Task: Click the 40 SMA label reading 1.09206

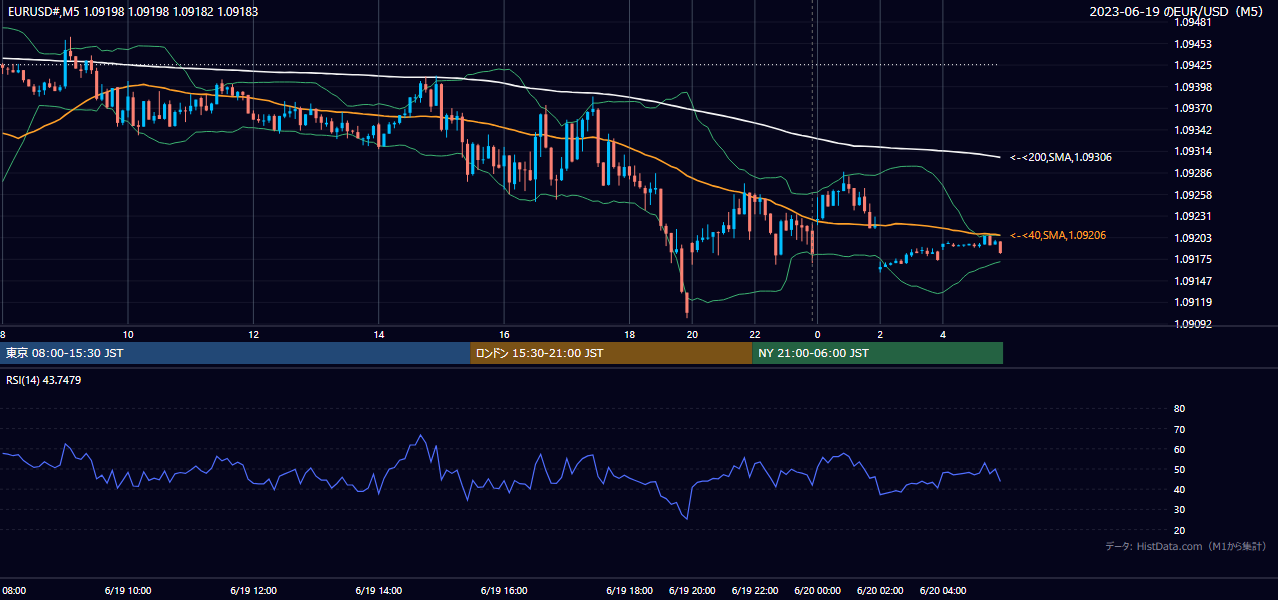Action: [x=1058, y=235]
